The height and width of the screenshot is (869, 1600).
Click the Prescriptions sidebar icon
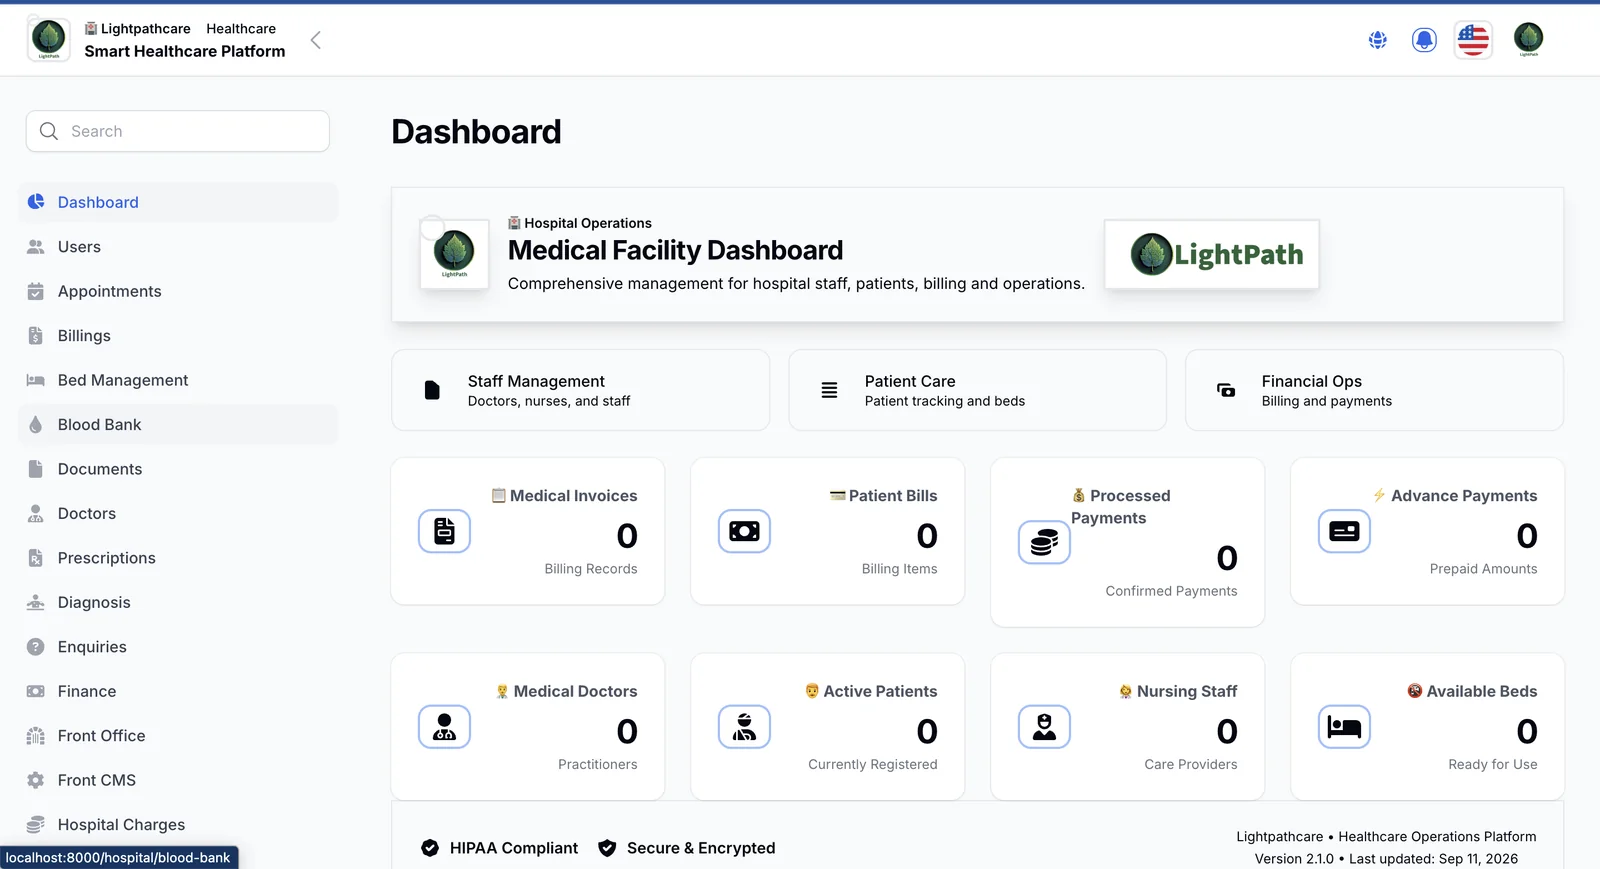[36, 558]
